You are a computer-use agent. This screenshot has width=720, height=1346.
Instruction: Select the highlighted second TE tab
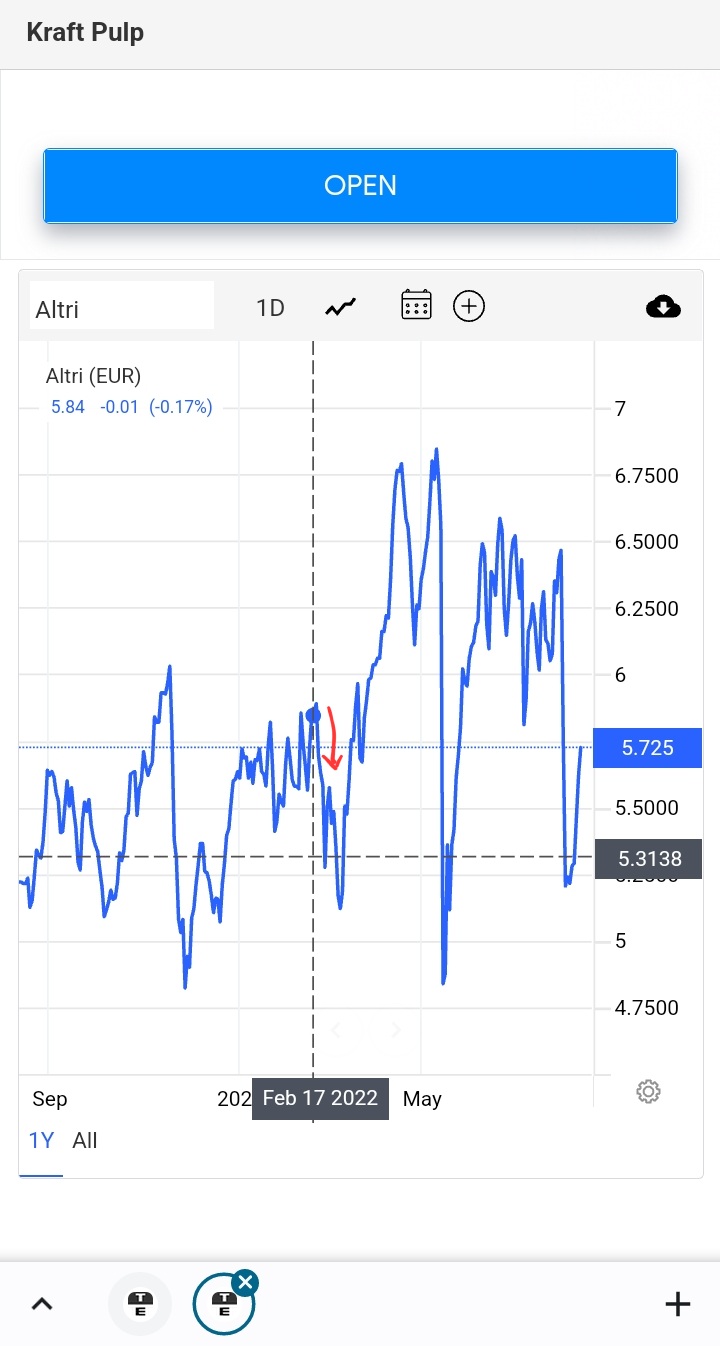pos(223,1306)
